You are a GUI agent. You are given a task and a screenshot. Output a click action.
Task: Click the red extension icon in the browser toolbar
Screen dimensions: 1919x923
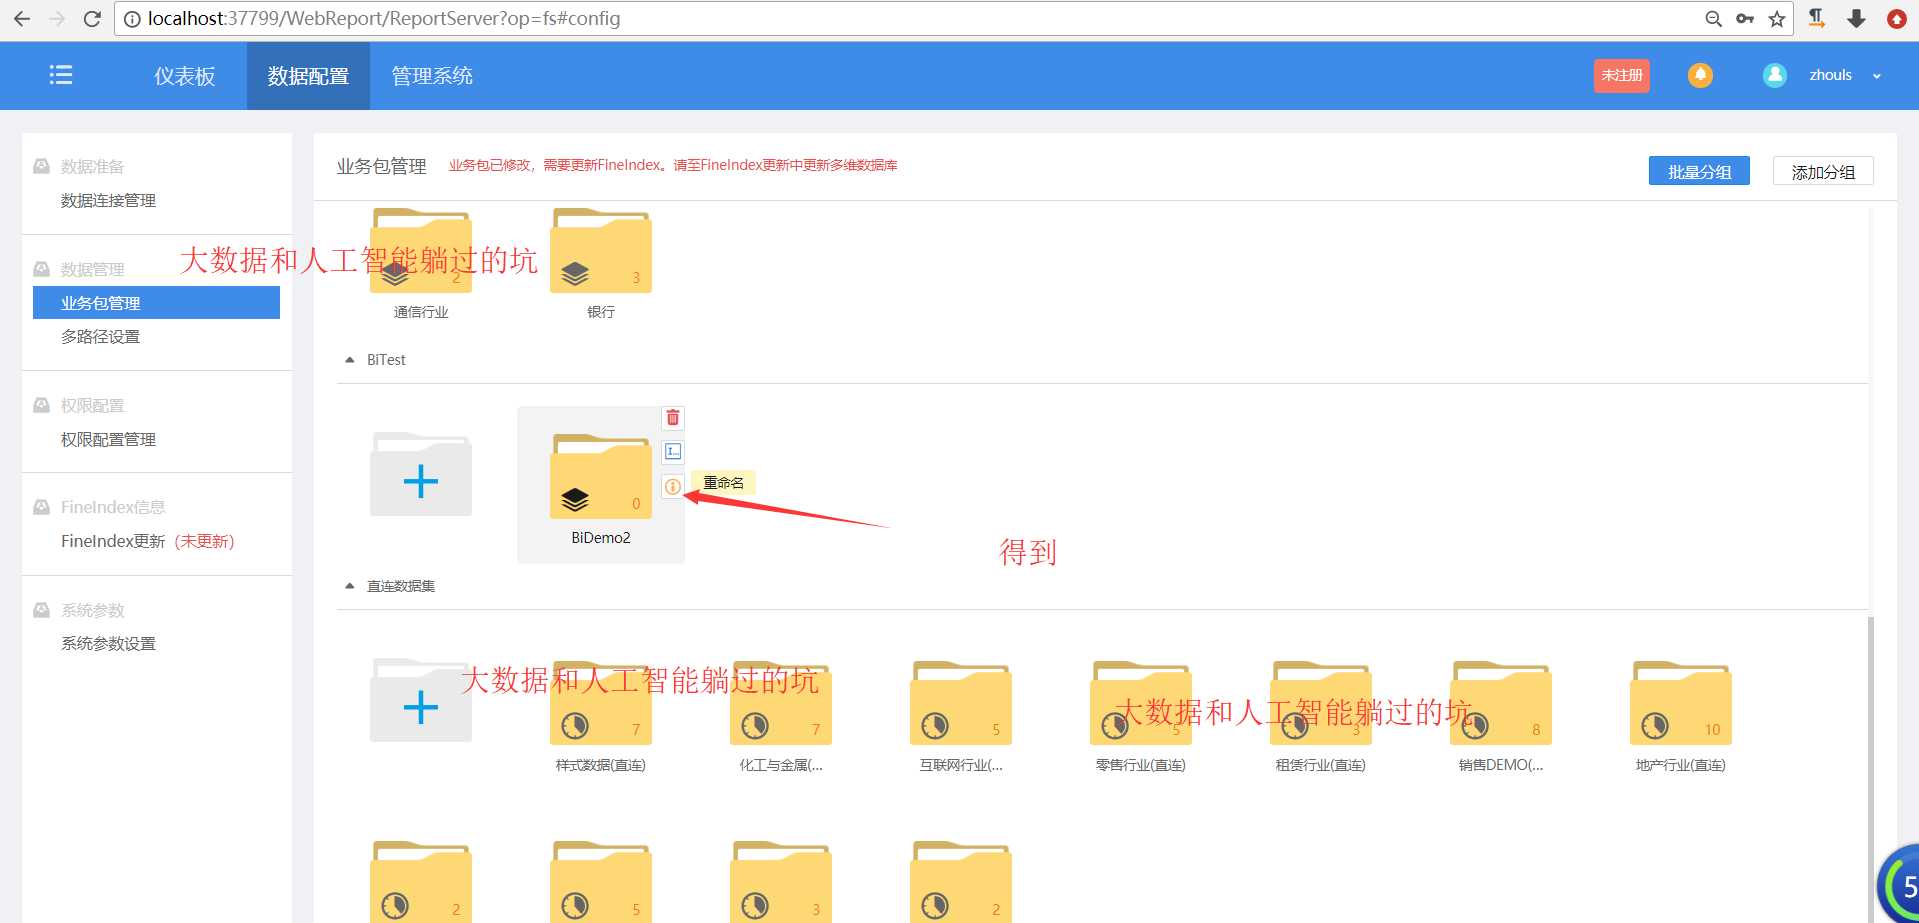(1897, 19)
